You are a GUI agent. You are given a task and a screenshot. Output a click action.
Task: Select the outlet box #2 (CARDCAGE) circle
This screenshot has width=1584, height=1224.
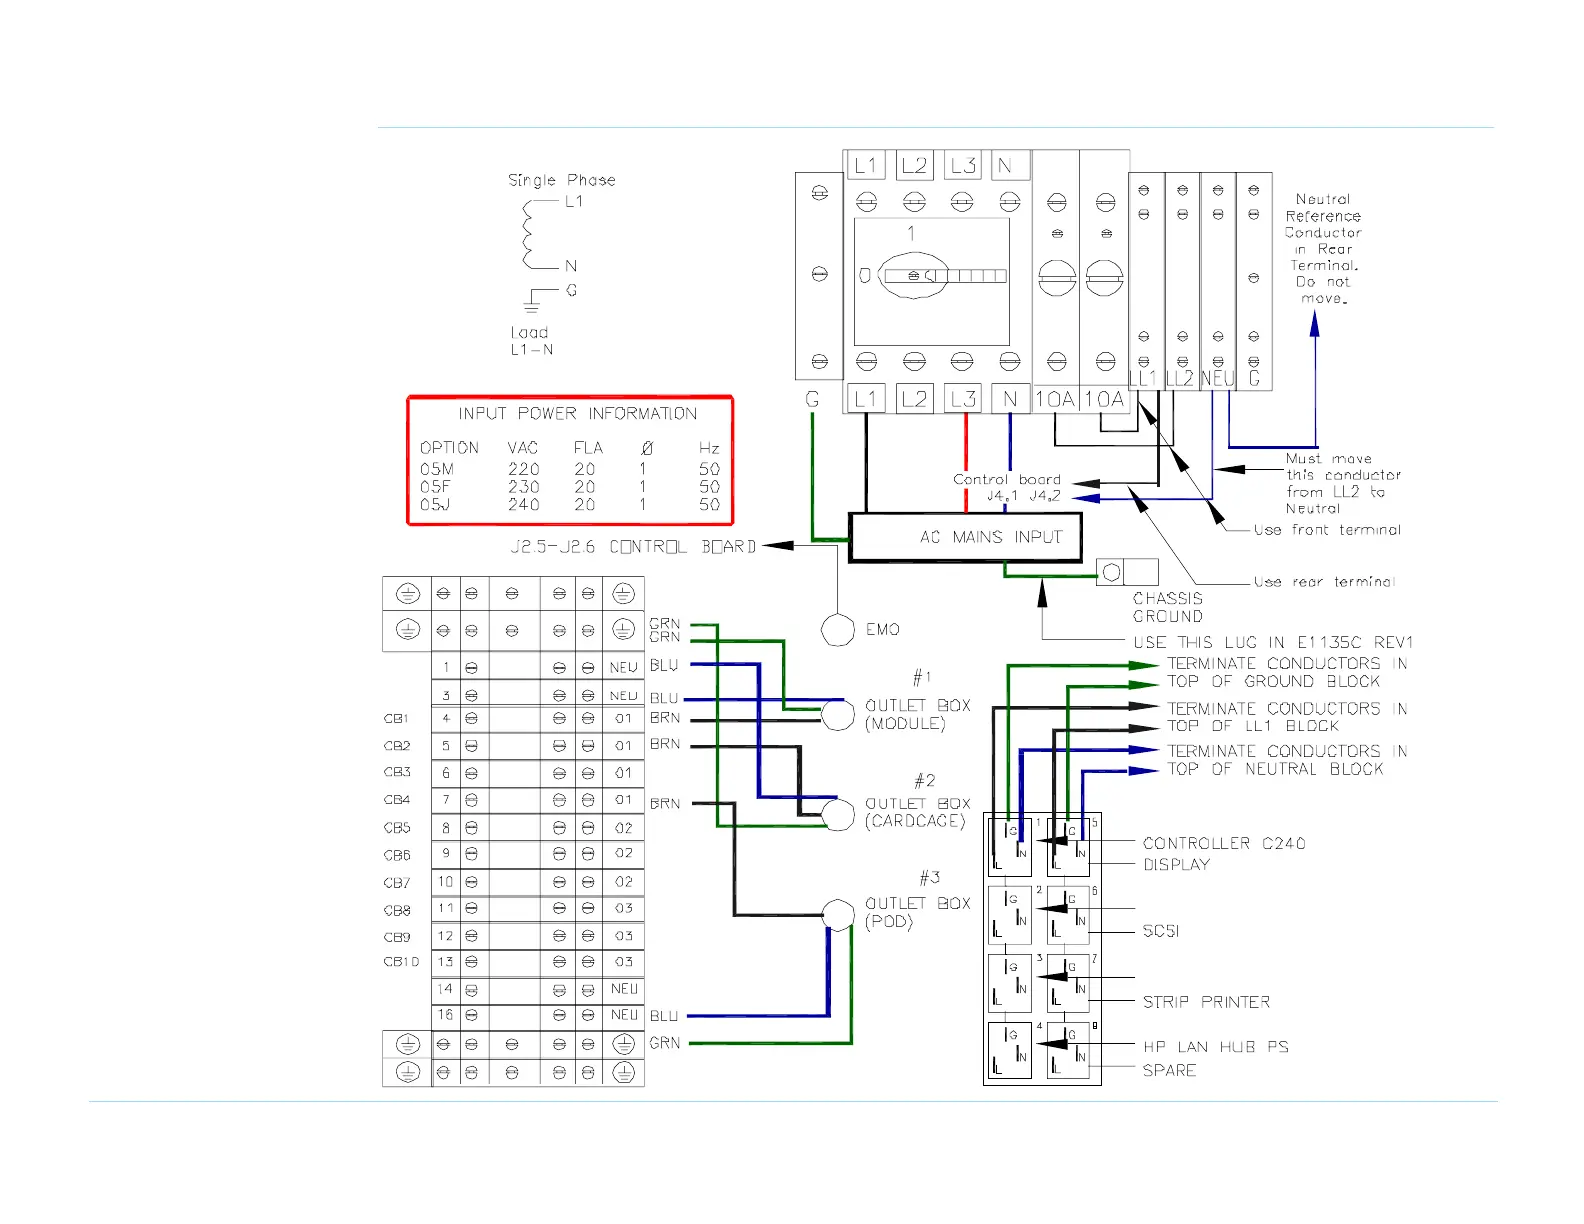click(838, 813)
